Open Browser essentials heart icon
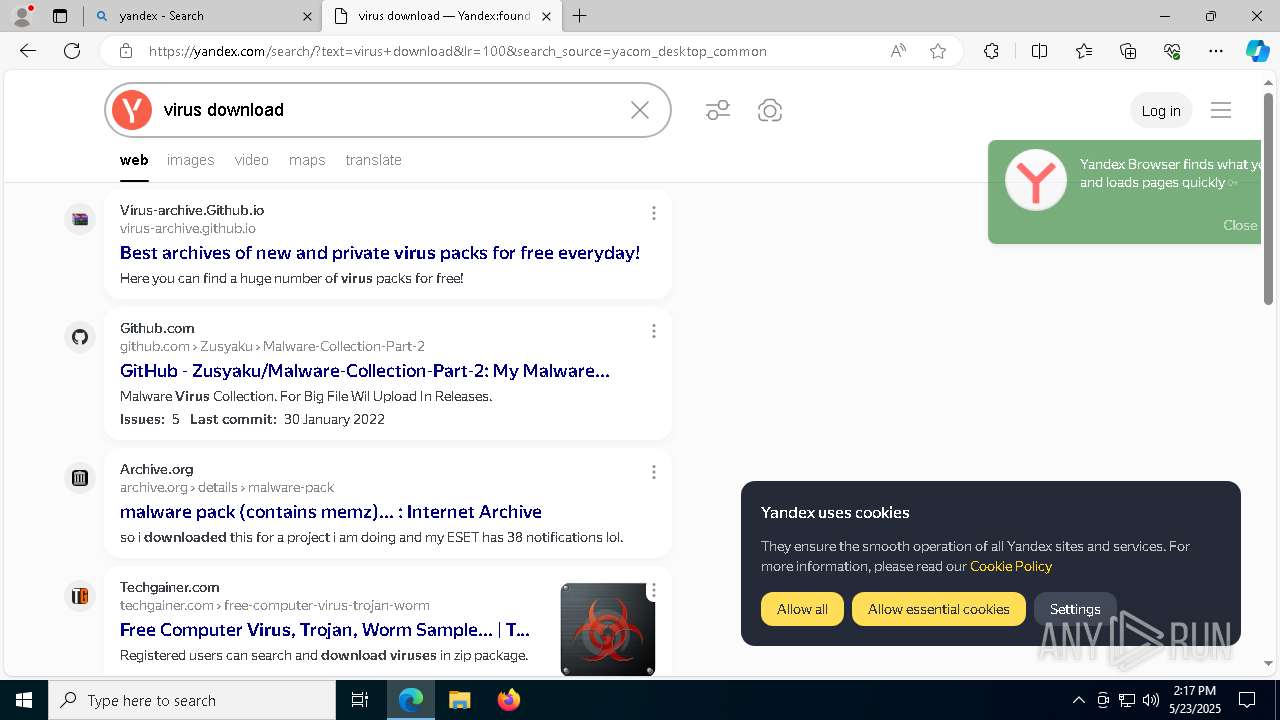This screenshot has width=1280, height=720. tap(1172, 51)
